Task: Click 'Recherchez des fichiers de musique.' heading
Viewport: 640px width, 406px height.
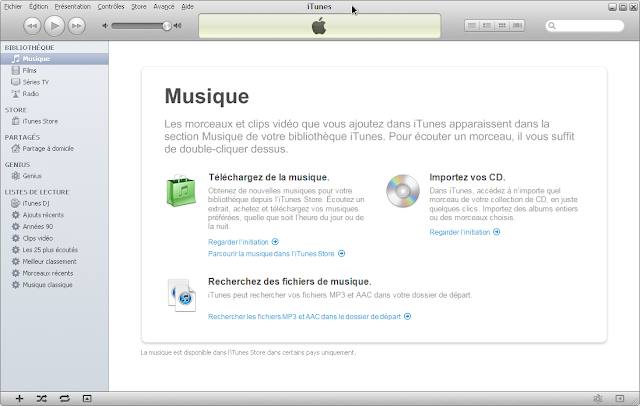Action: coord(289,282)
